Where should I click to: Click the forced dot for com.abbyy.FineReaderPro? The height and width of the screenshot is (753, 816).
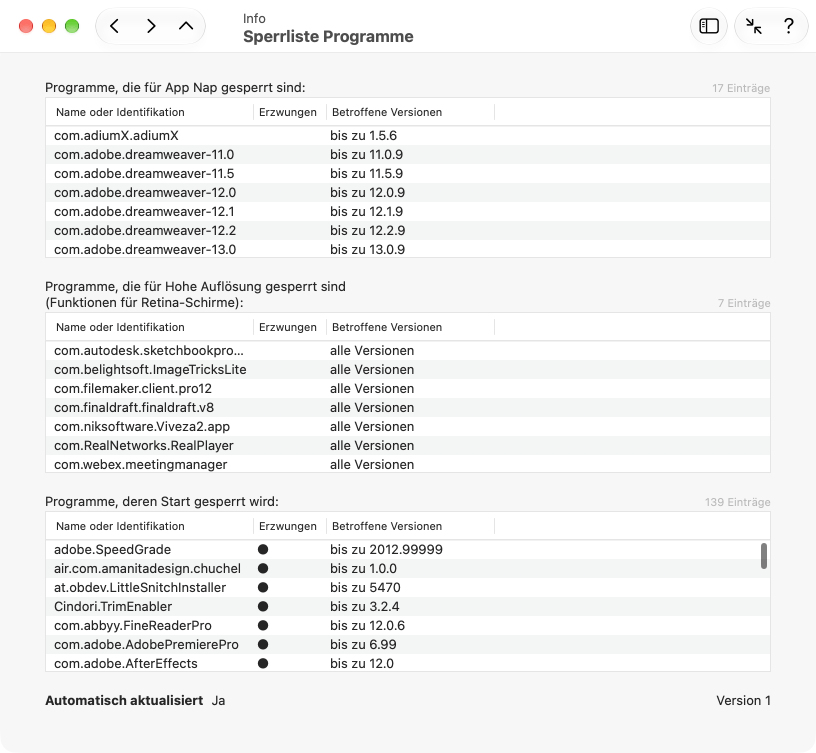263,626
